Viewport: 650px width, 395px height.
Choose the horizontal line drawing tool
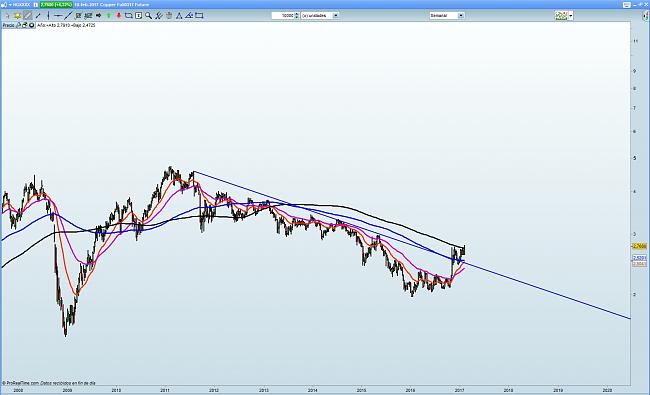[58, 16]
